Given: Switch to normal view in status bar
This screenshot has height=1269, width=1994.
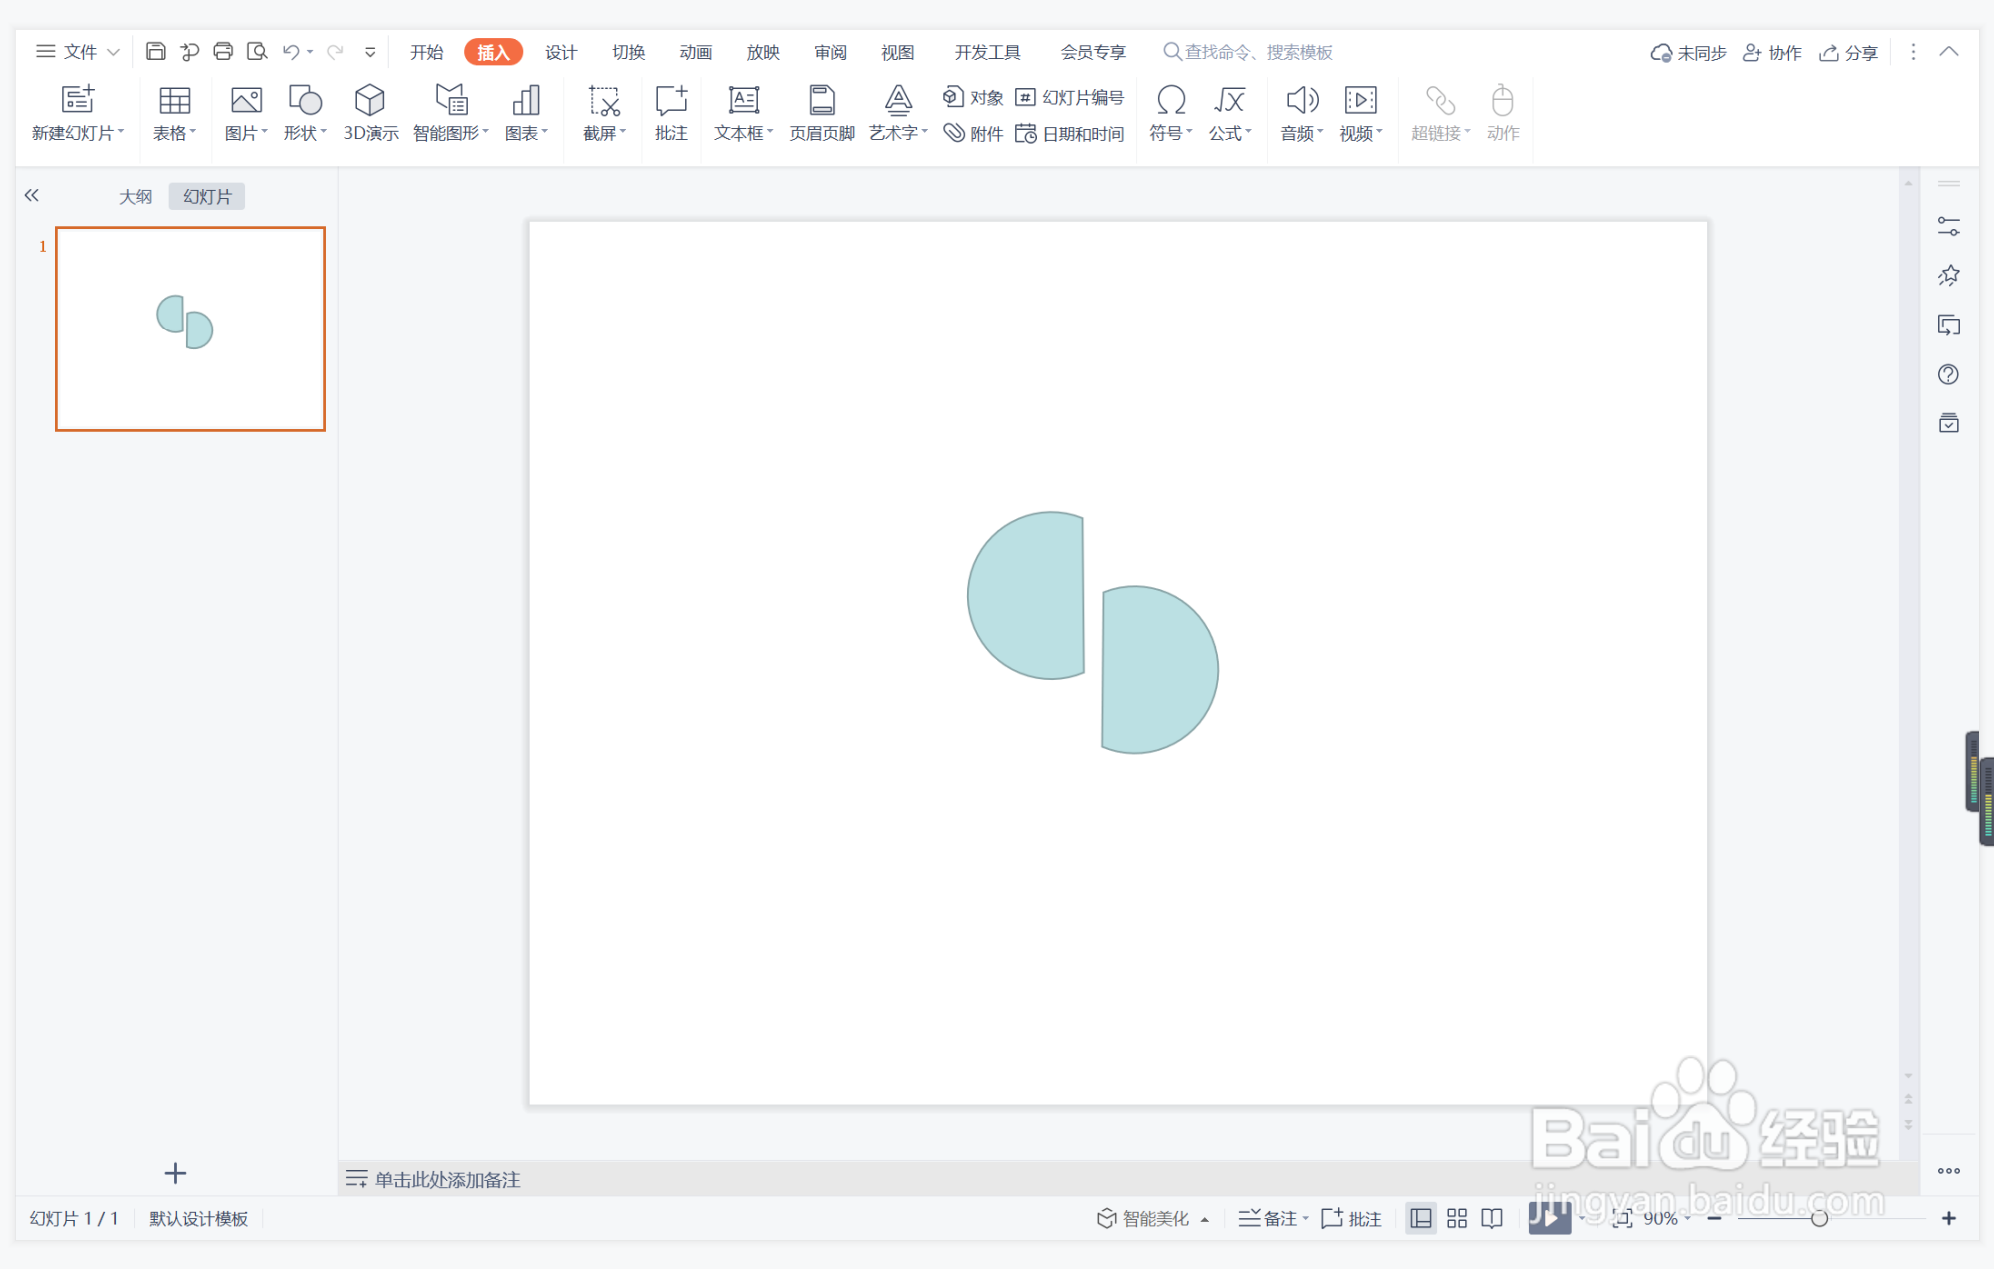Looking at the screenshot, I should tap(1420, 1218).
